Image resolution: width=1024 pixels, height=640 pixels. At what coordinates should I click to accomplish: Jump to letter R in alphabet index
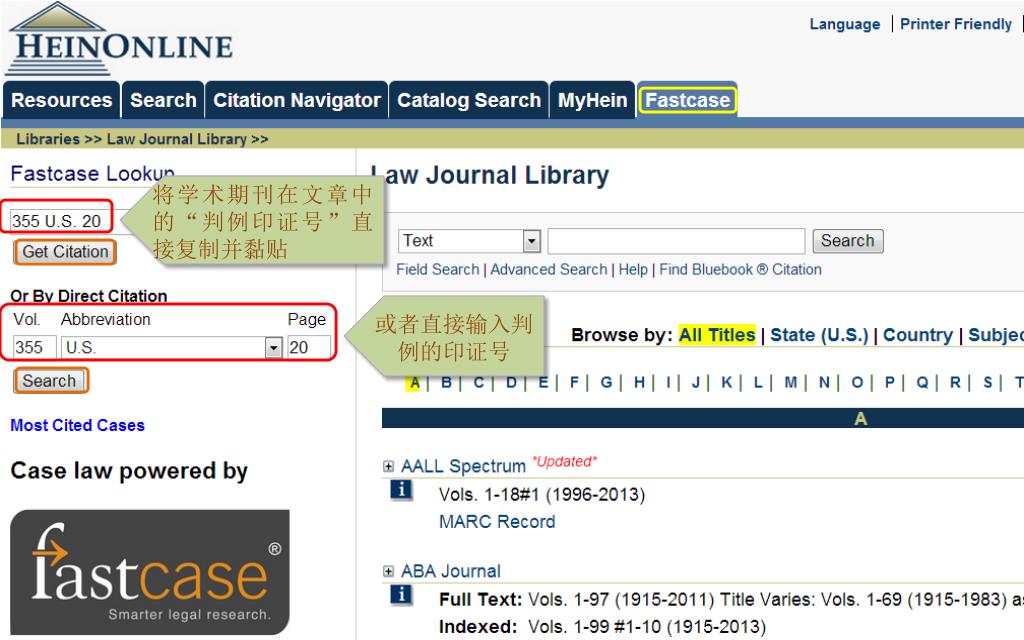coord(955,383)
